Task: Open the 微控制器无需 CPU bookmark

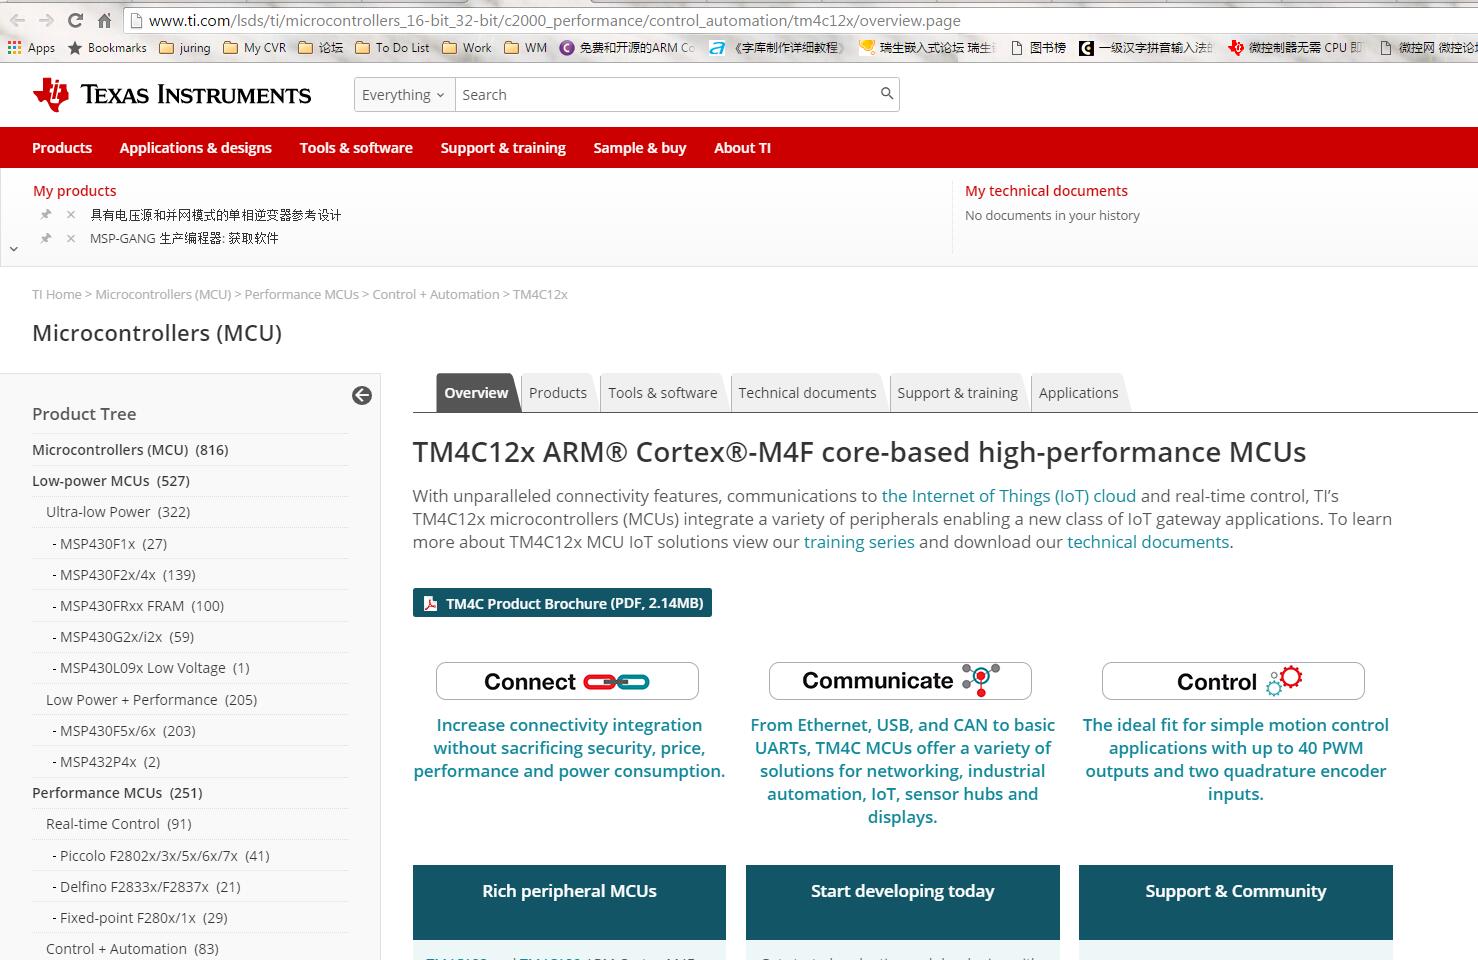Action: [x=1295, y=47]
